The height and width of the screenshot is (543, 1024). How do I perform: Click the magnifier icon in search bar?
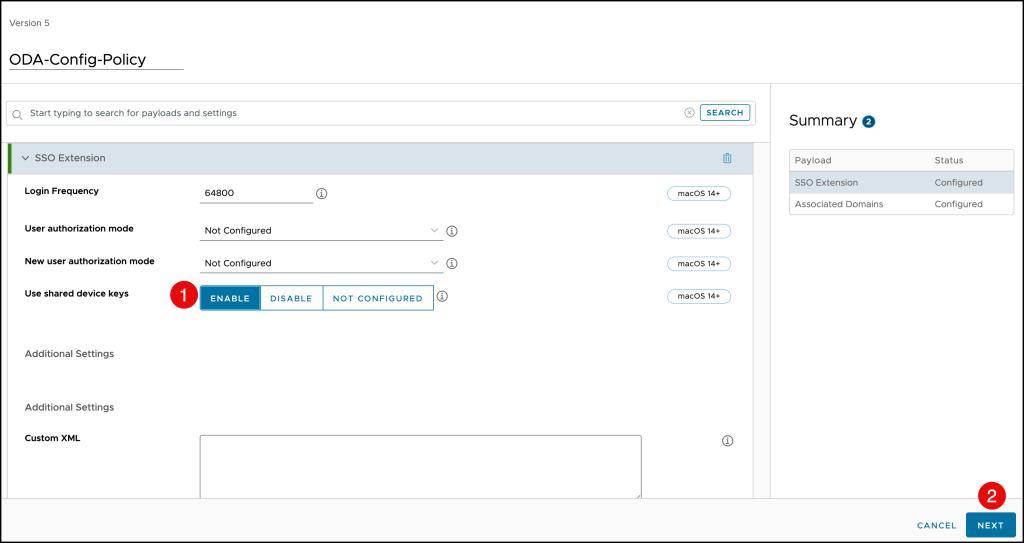coord(17,114)
